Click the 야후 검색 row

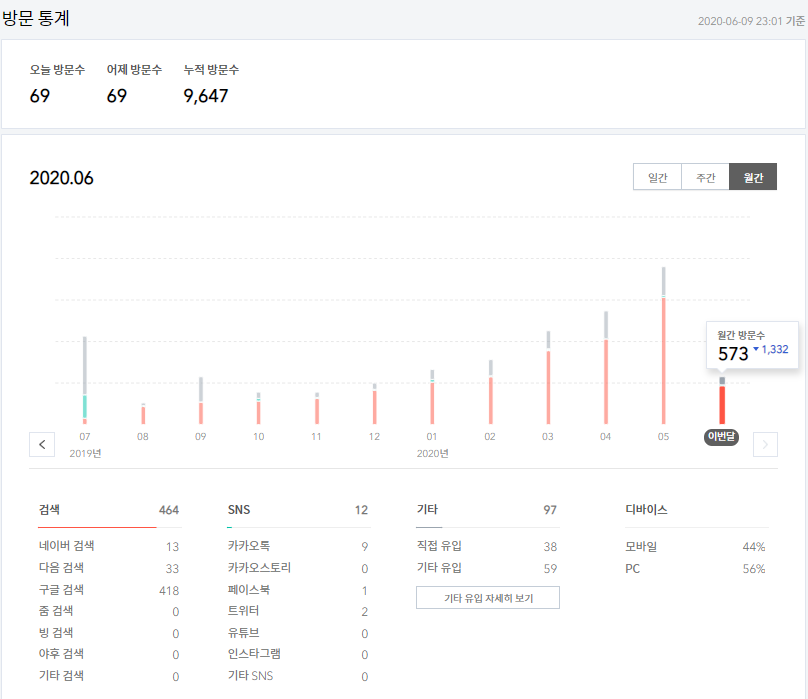[109, 654]
